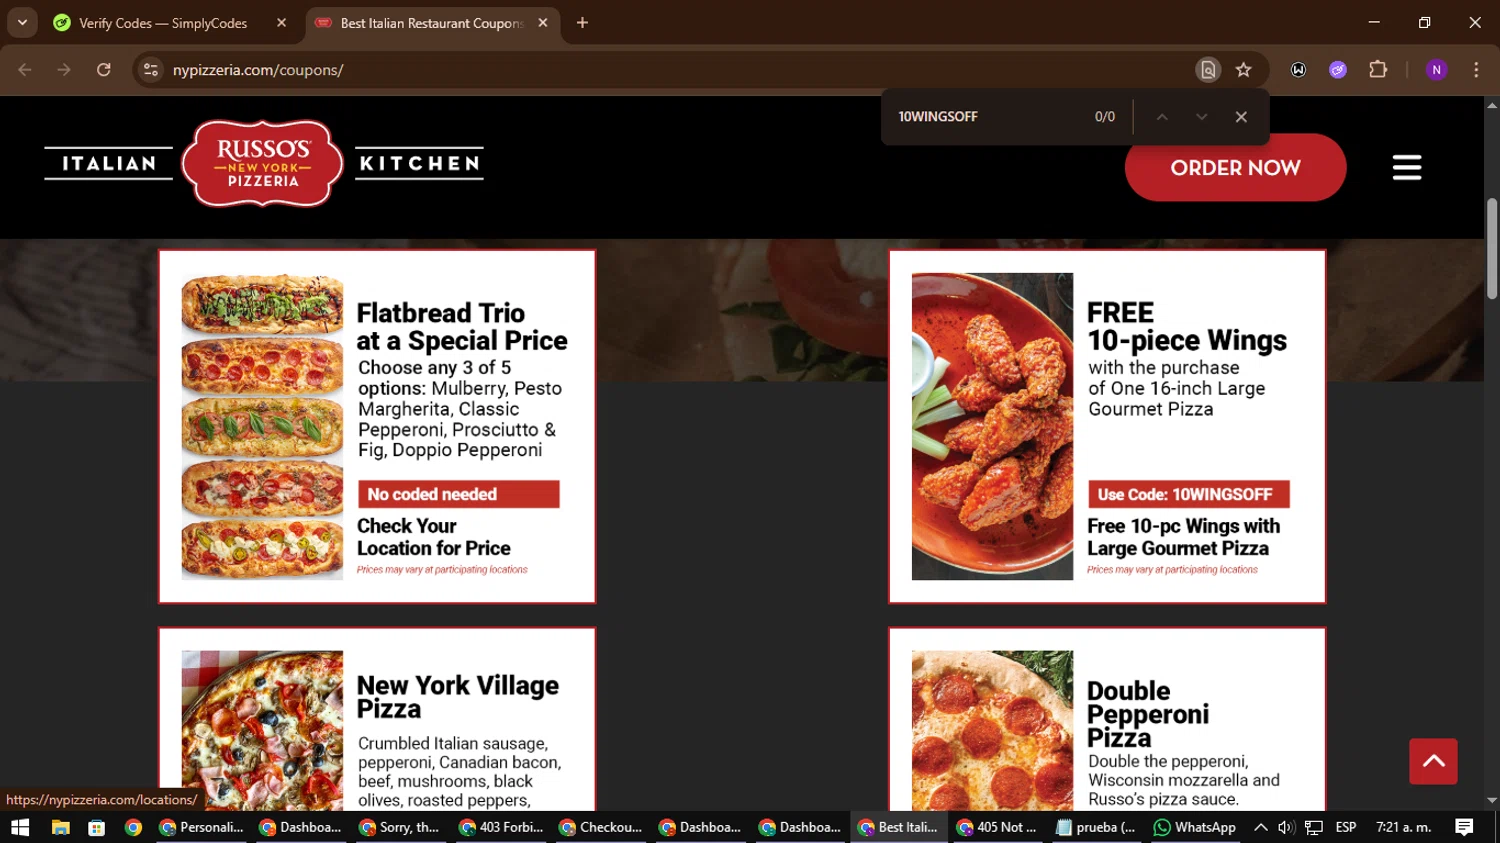This screenshot has height=843, width=1500.
Task: Click the New York Village Pizza image
Action: [x=262, y=730]
